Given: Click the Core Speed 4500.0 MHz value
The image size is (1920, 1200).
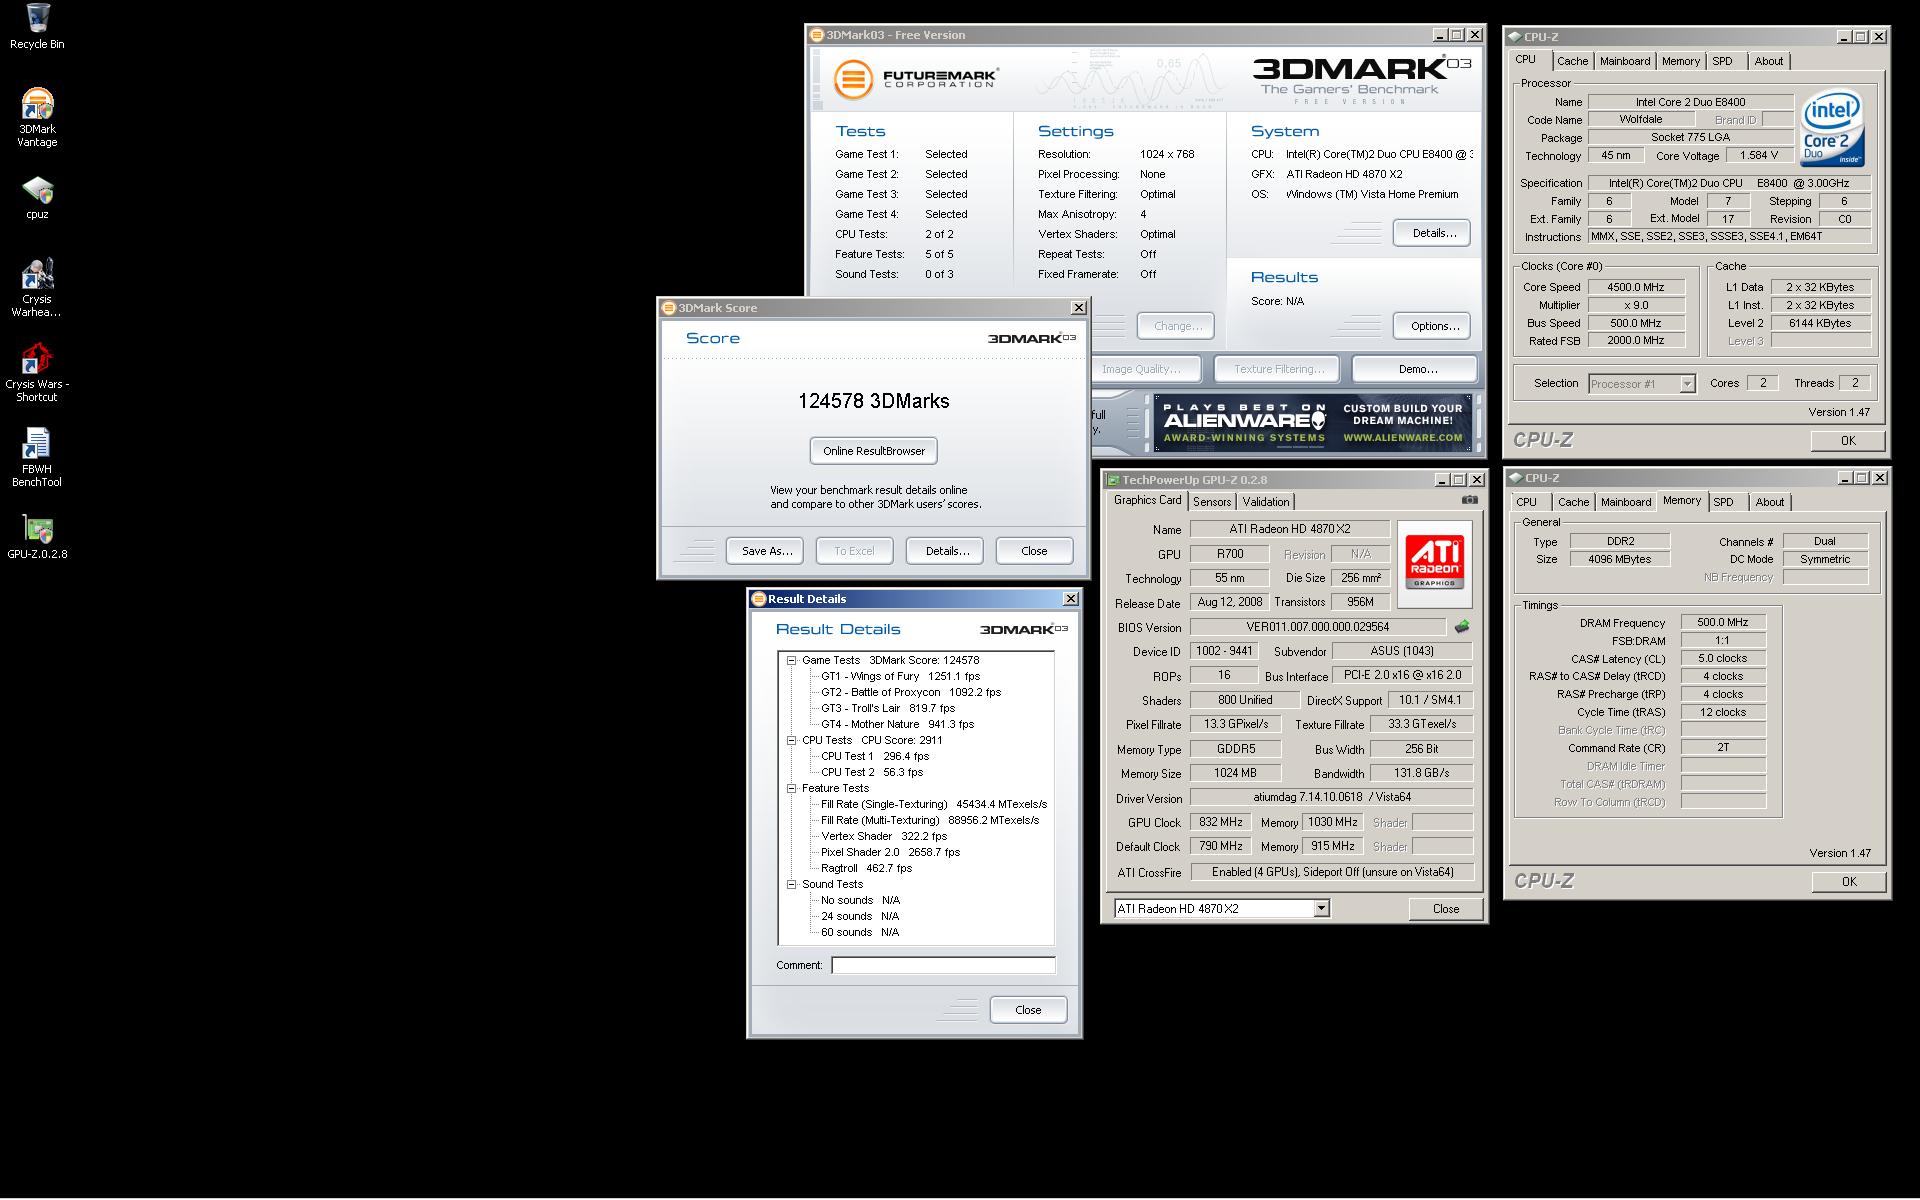Looking at the screenshot, I should click(x=1635, y=287).
